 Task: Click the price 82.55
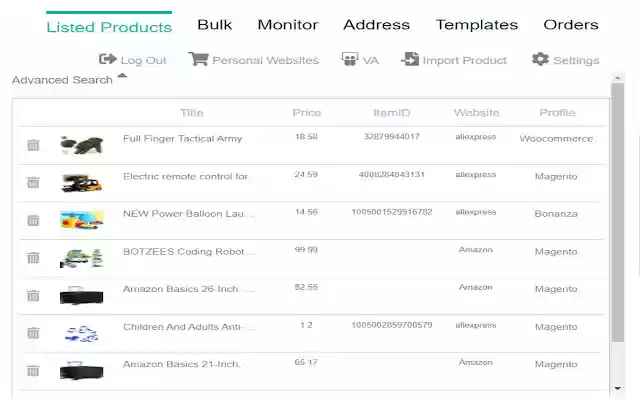[x=306, y=287]
